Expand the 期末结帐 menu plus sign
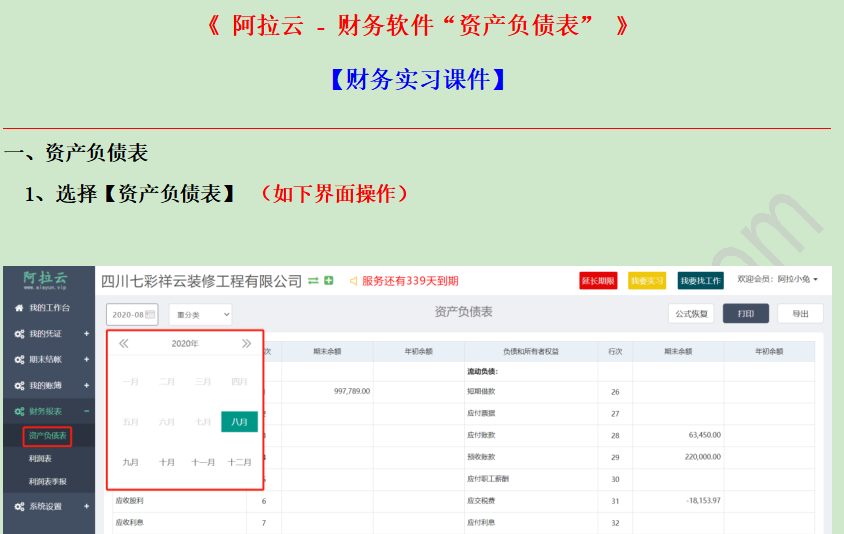Image resolution: width=844 pixels, height=534 pixels. [x=86, y=360]
